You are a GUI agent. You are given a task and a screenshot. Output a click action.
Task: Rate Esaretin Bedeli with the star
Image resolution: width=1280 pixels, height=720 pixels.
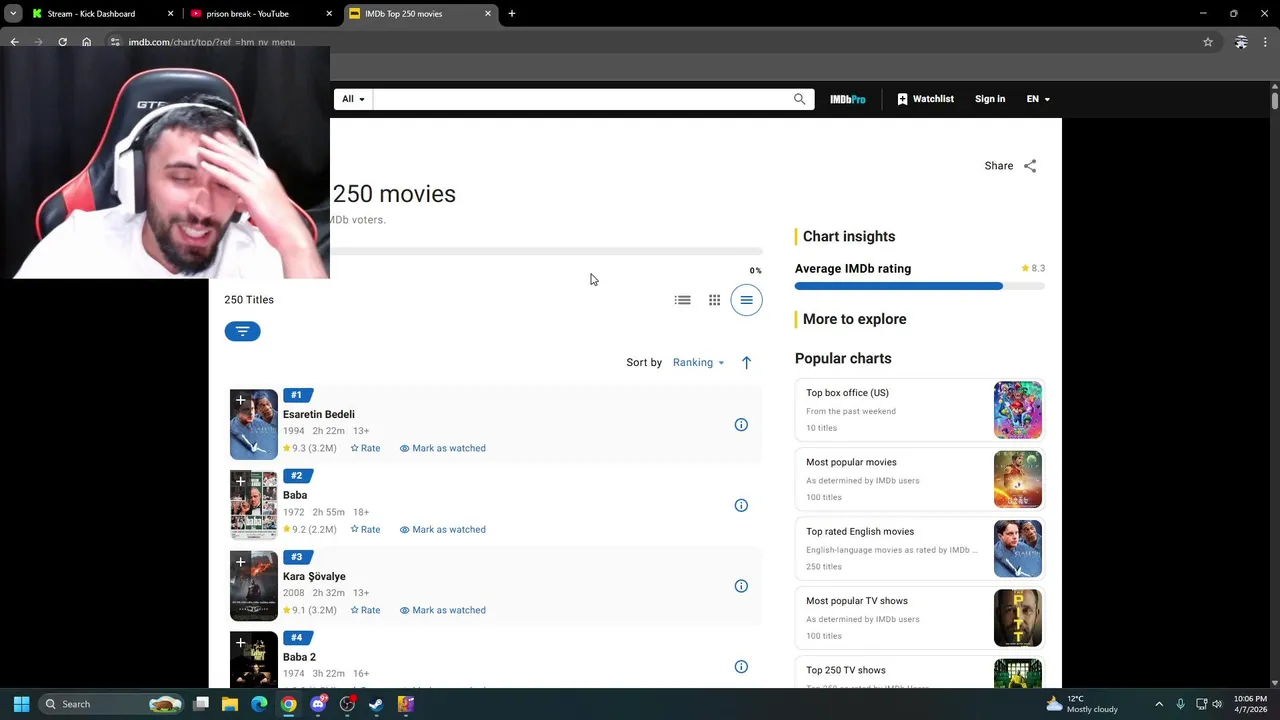point(365,448)
